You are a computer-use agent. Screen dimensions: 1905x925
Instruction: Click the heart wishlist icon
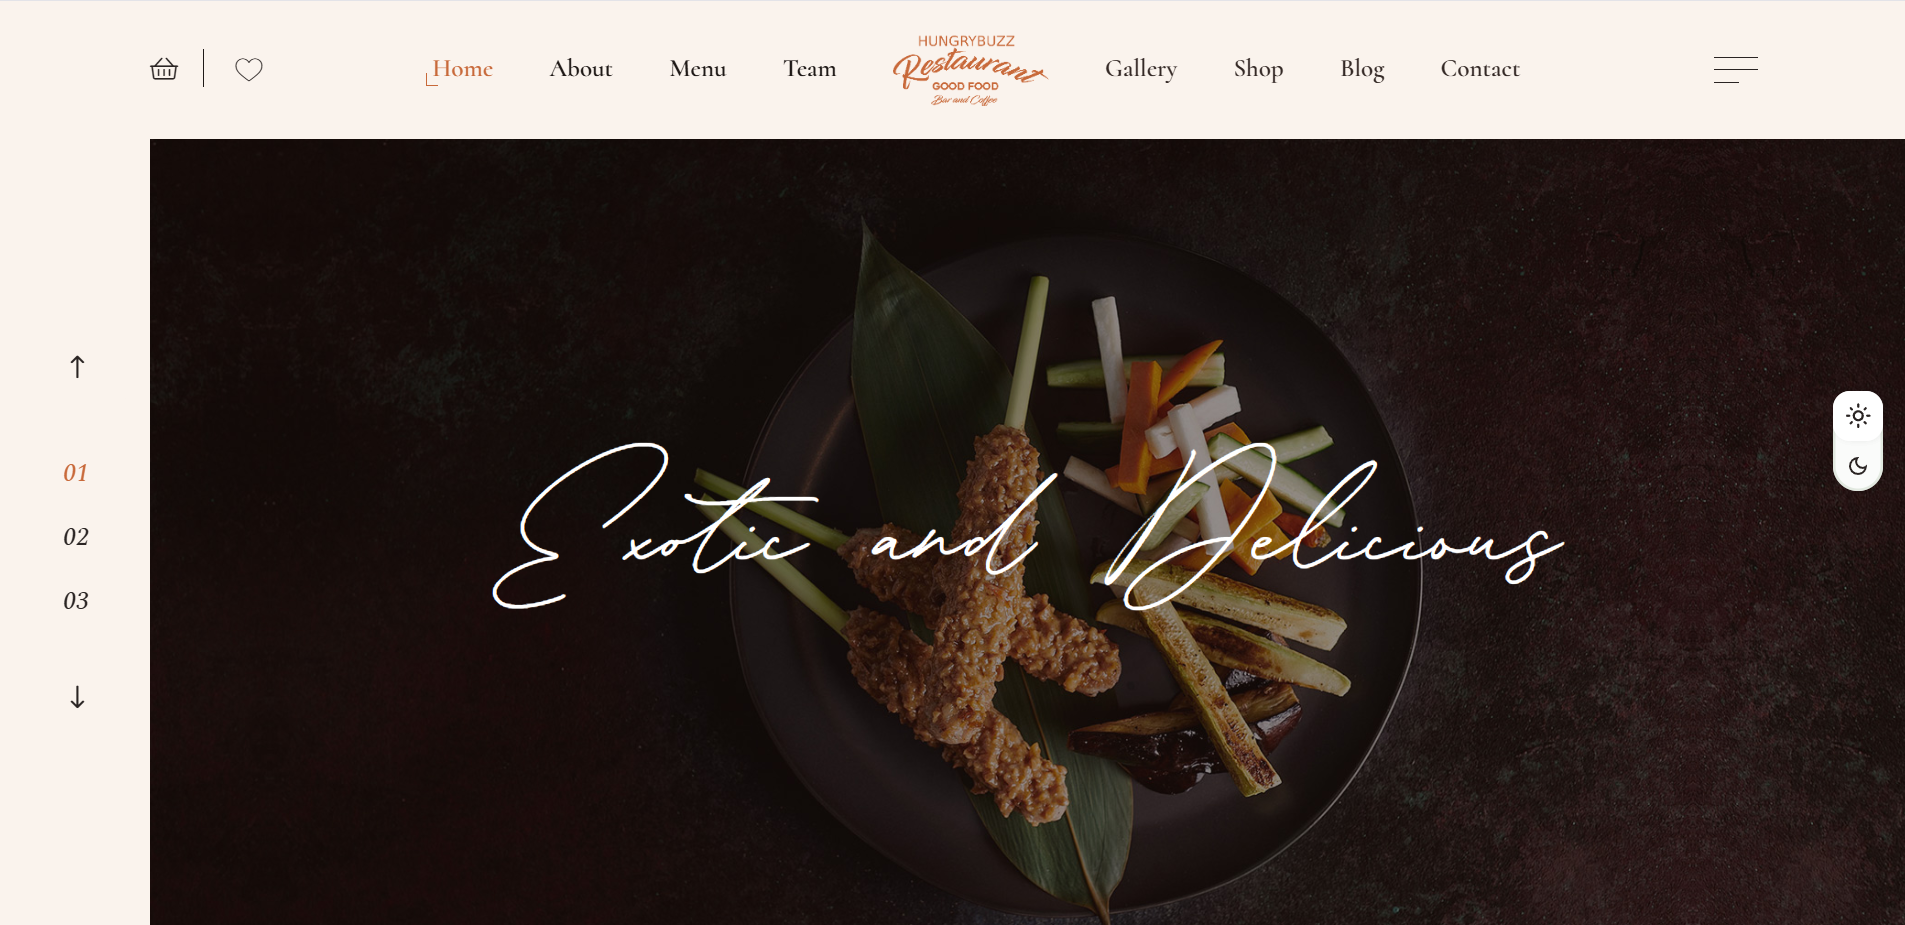249,69
